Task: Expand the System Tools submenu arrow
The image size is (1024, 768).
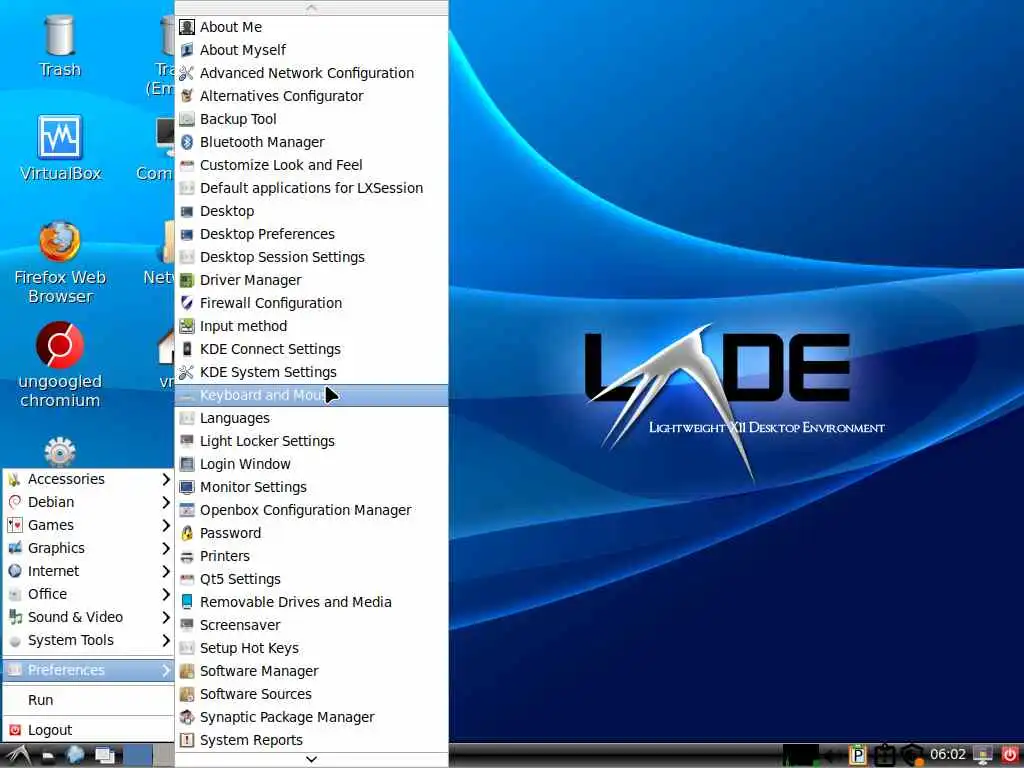Action: coord(165,640)
